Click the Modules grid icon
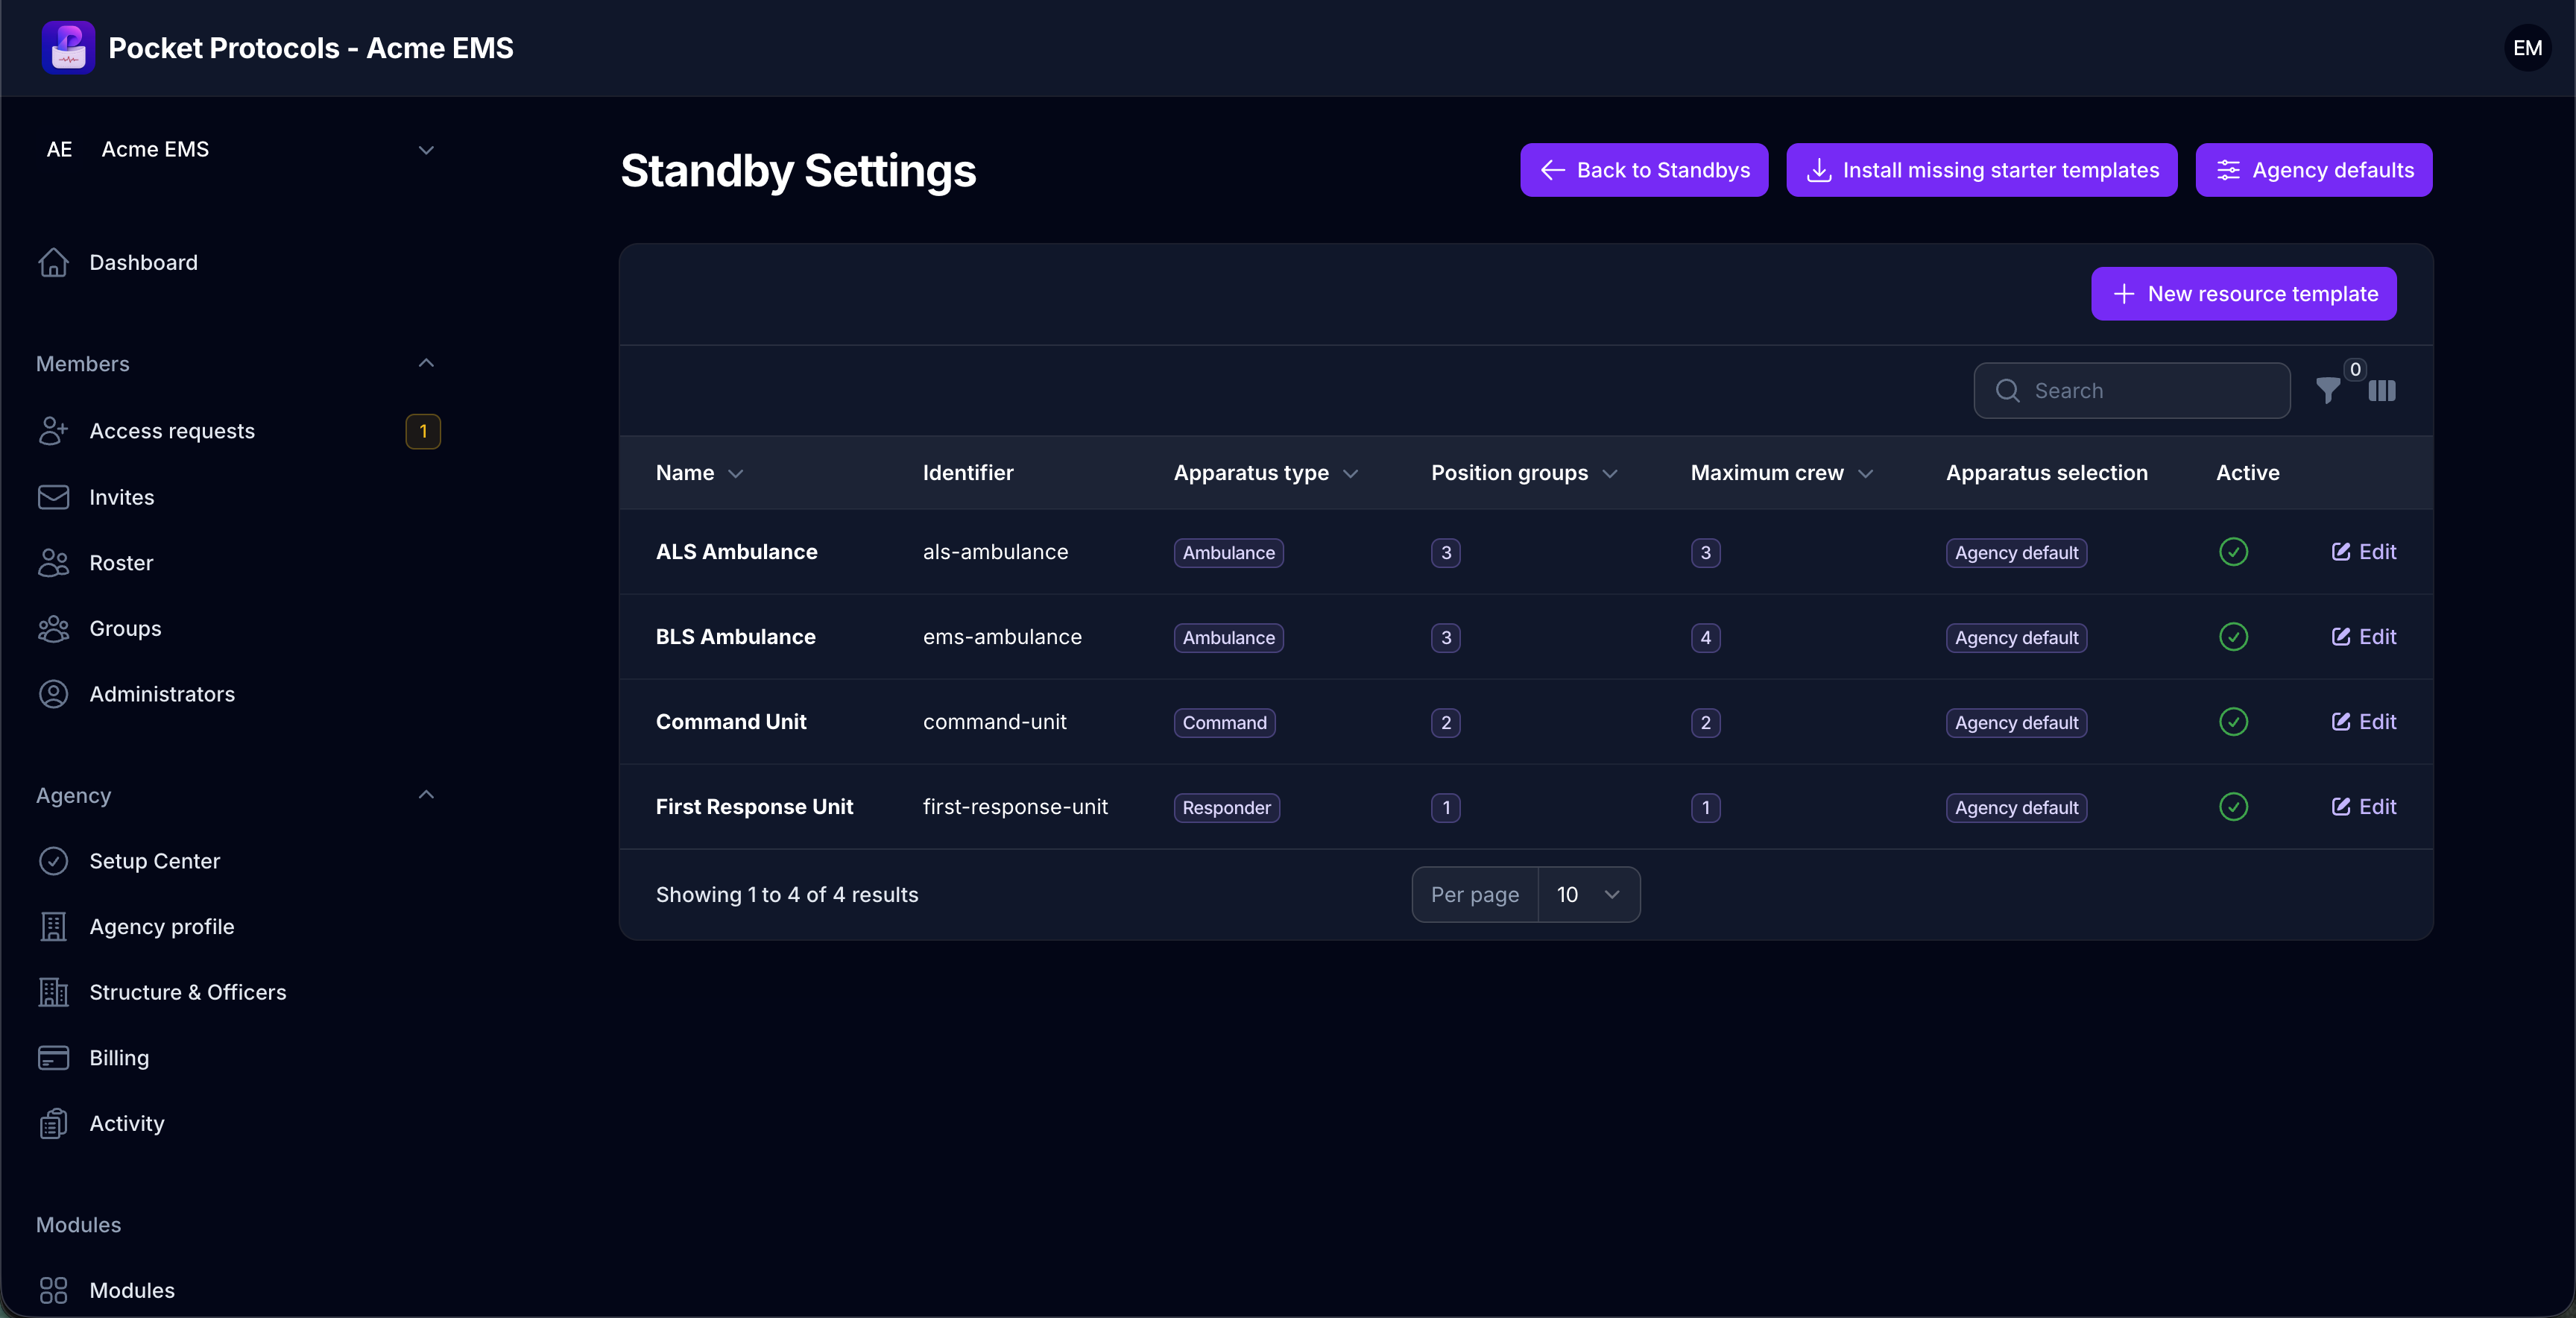The image size is (2576, 1318). tap(53, 1290)
